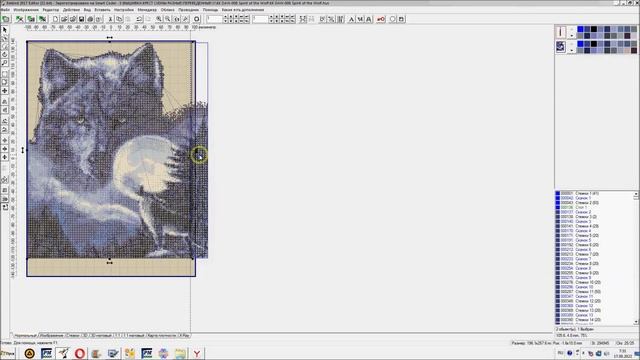Open the Embird hummingbird taskbar icon

pos(63,353)
